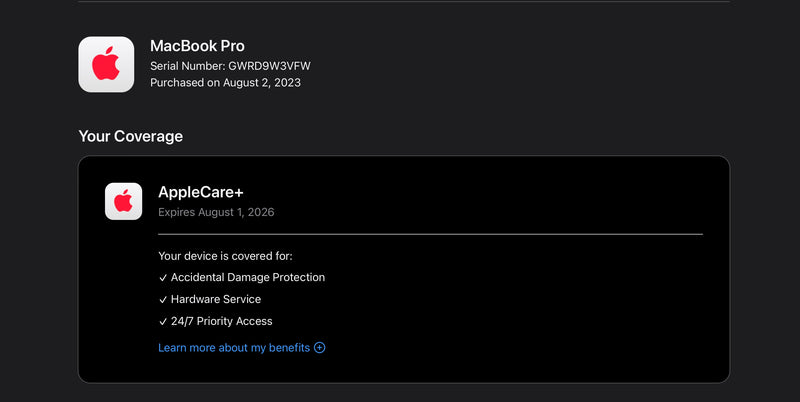Screen dimensions: 800x402
Task: Select the 24/7 Priority Access text
Action: click(x=222, y=322)
